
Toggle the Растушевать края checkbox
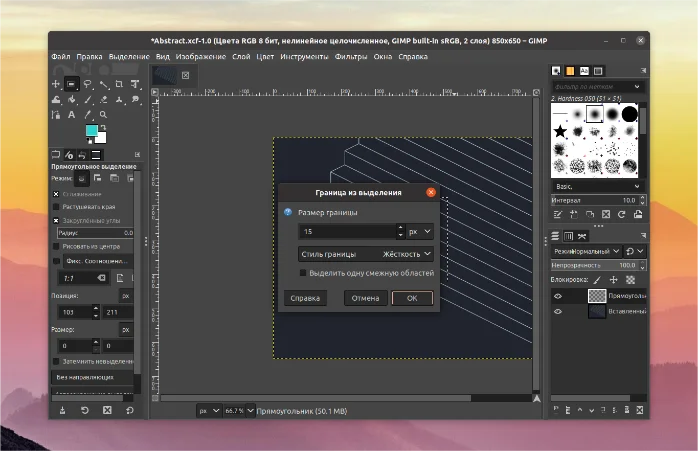pos(56,206)
